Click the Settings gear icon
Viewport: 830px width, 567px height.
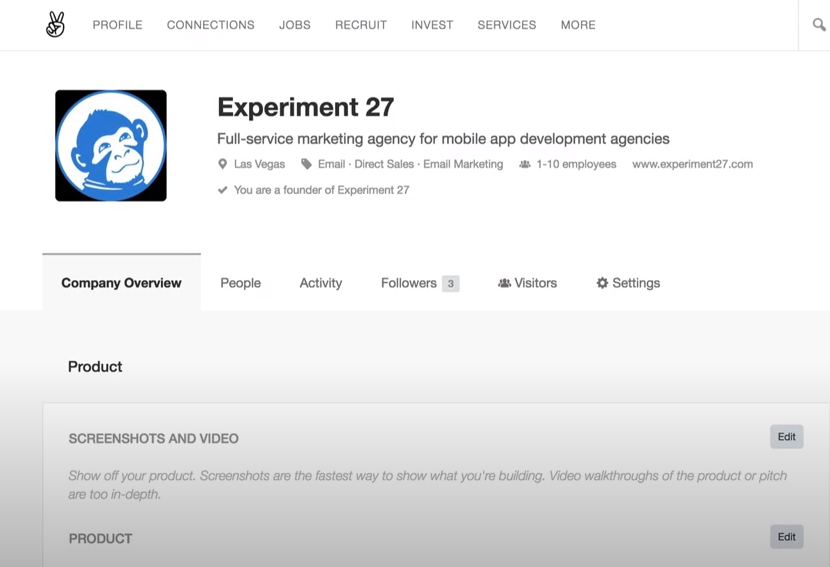602,283
